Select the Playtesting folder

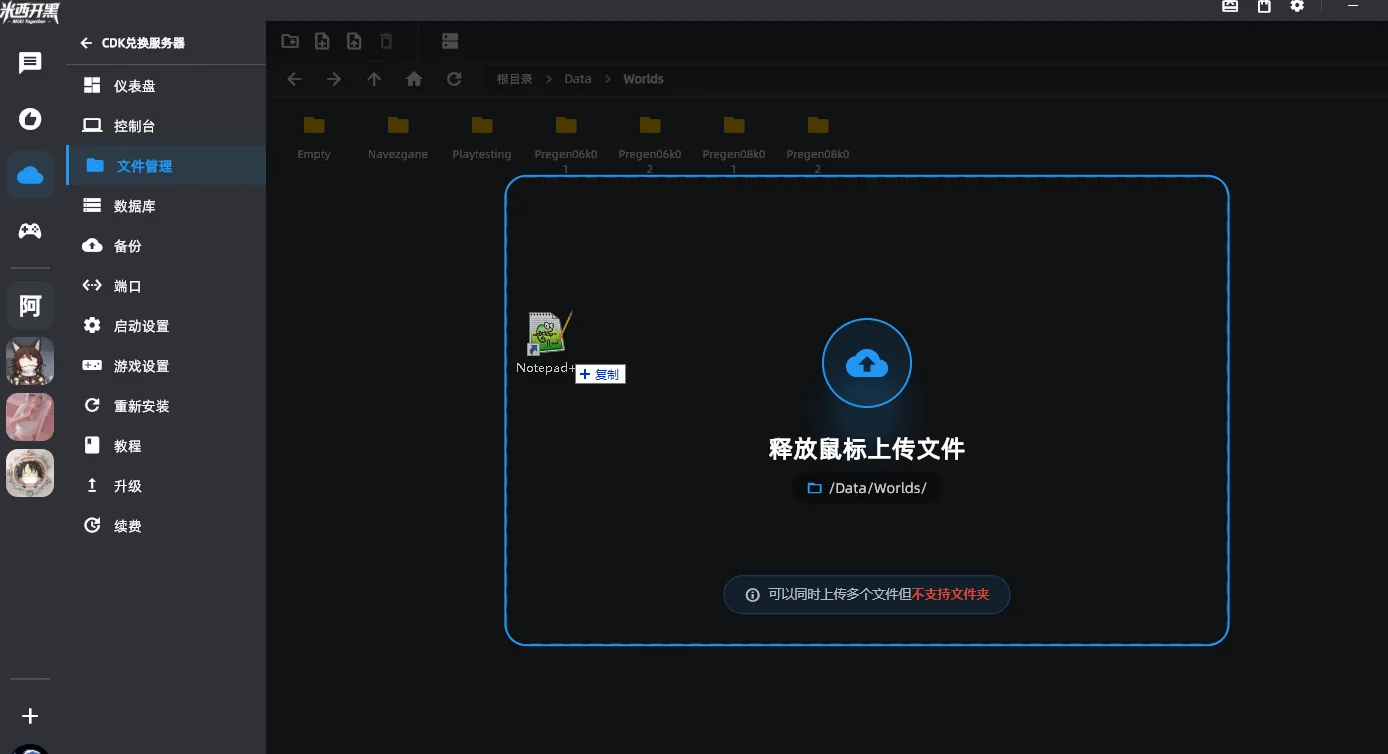(482, 137)
